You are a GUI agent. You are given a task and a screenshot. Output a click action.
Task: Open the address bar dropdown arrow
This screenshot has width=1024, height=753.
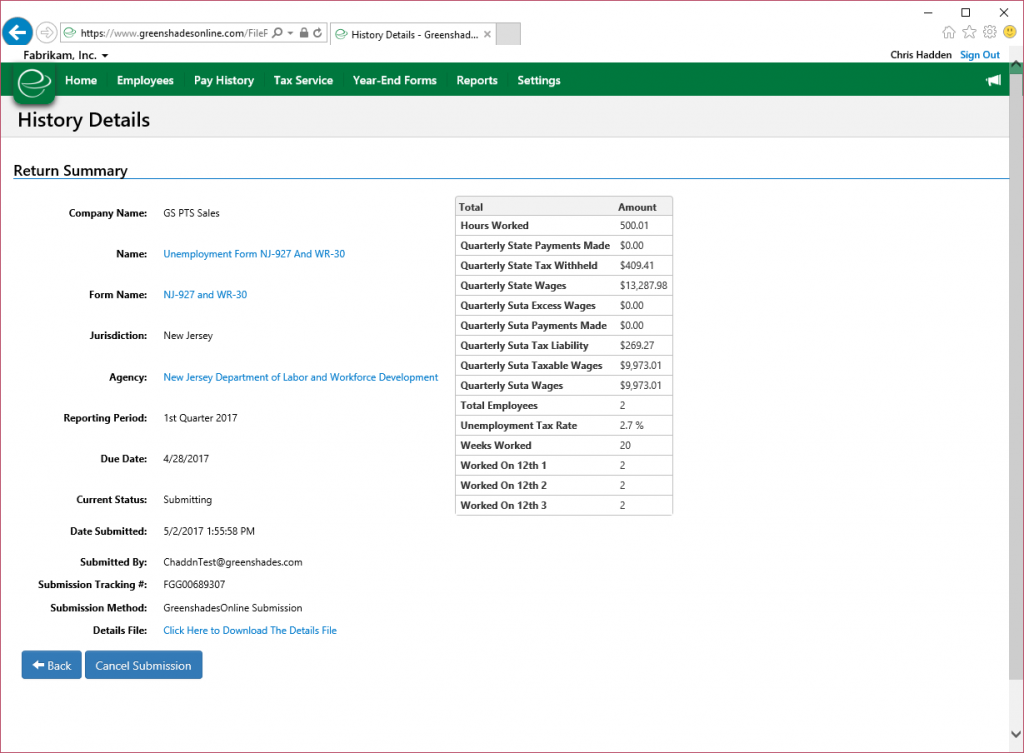tap(291, 33)
